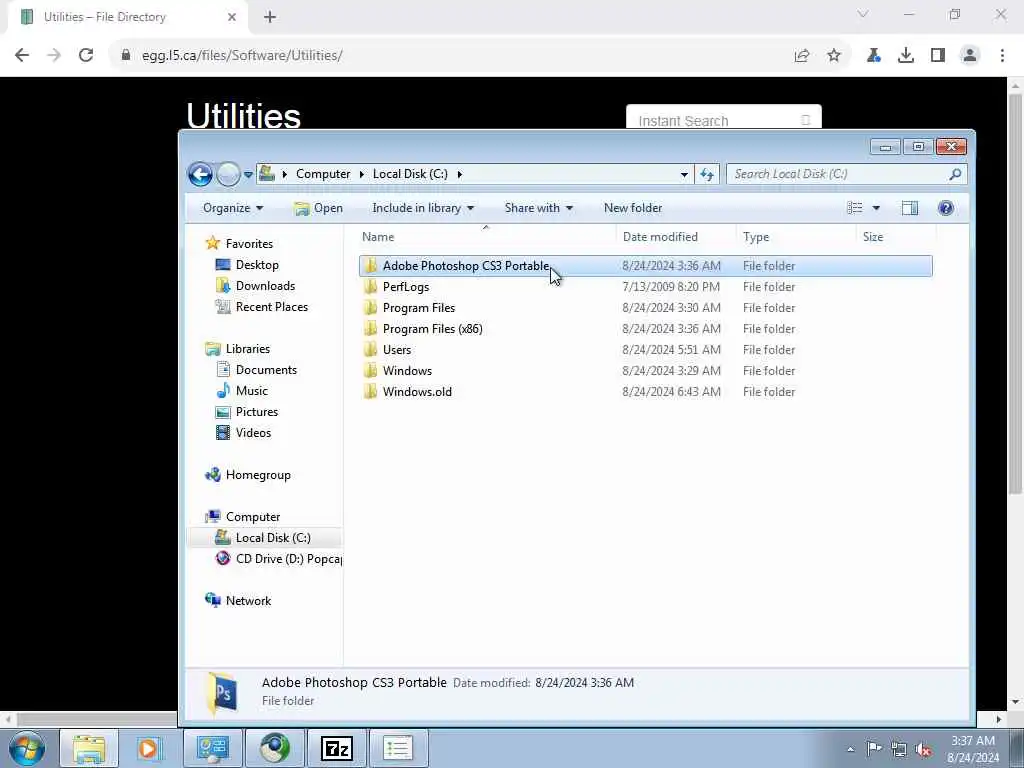The width and height of the screenshot is (1024, 768).
Task: Select the Adobe Photoshop CS3 Portable folder
Action: (645, 266)
